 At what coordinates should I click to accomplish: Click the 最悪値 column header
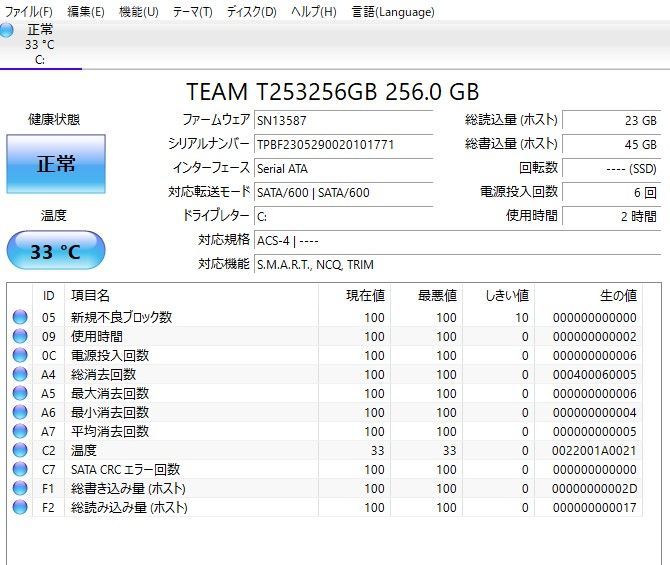(x=426, y=295)
